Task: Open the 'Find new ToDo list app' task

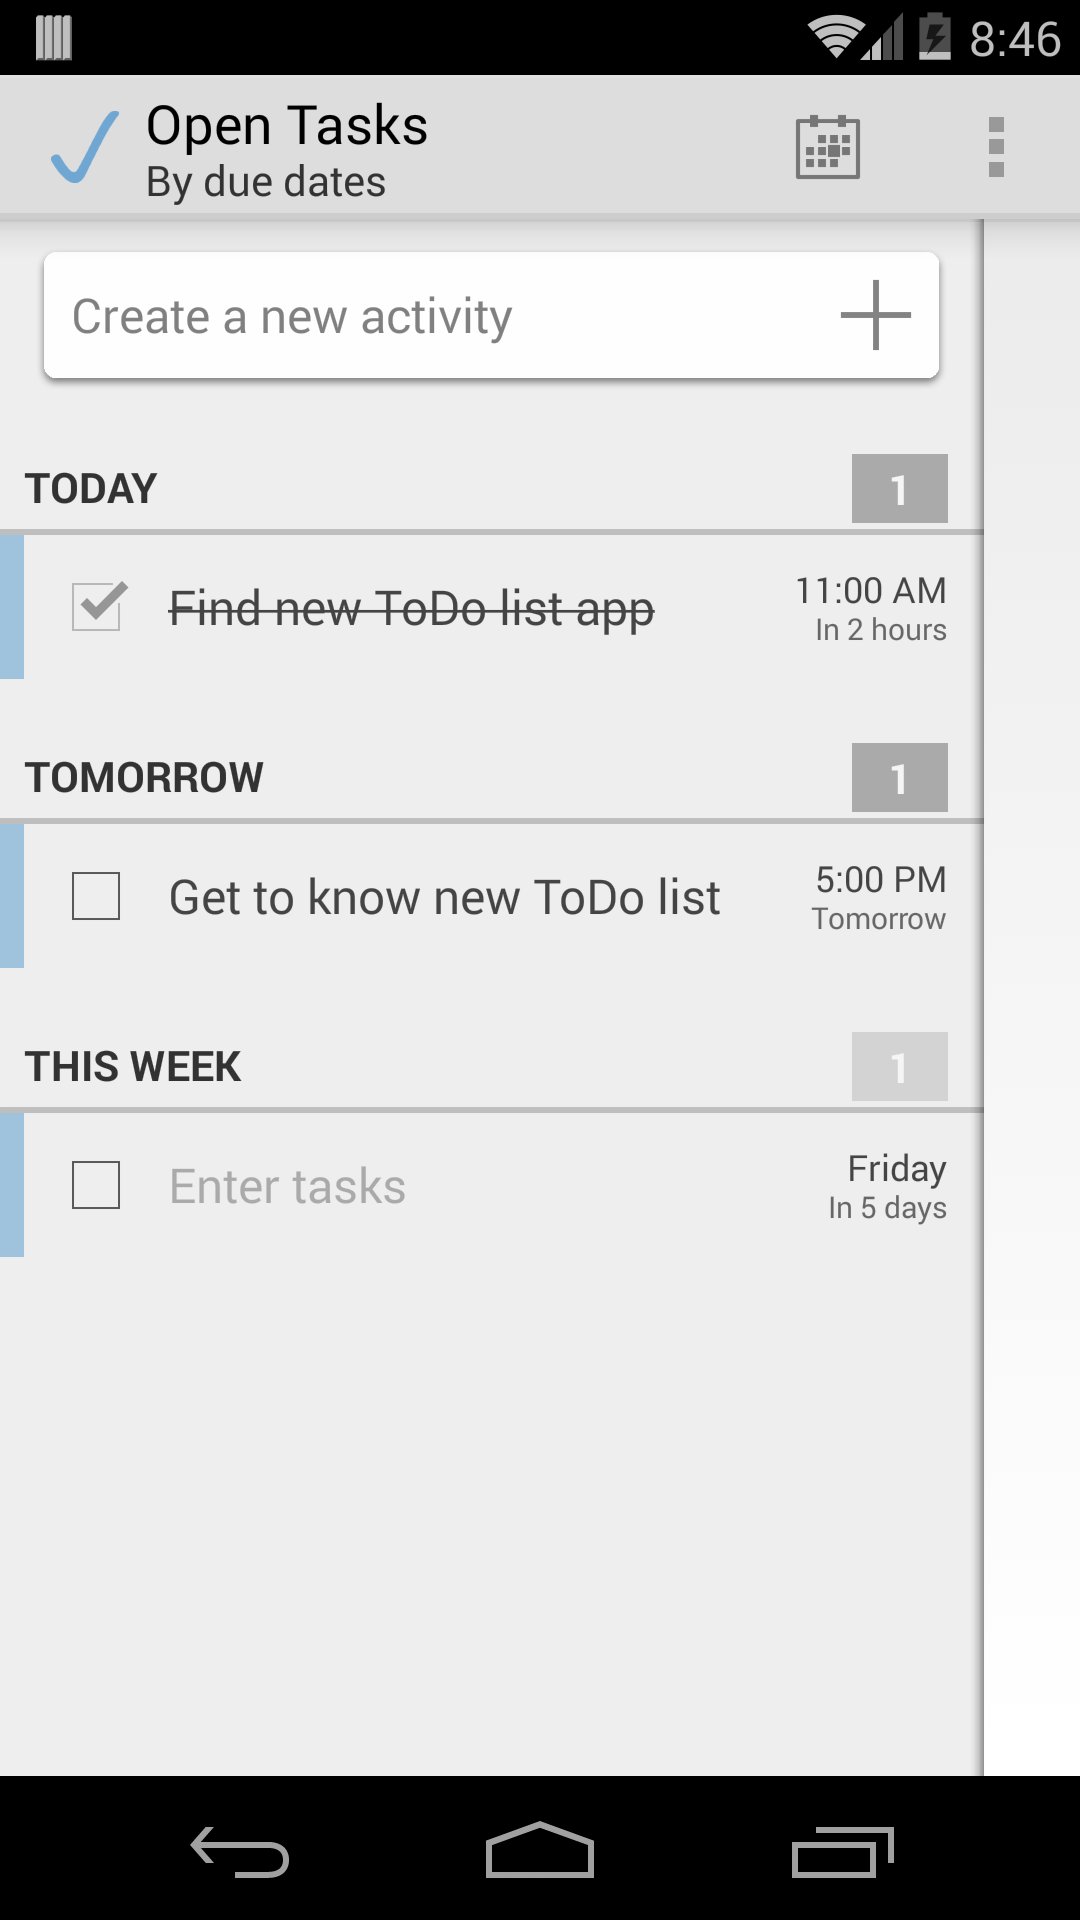Action: click(411, 608)
